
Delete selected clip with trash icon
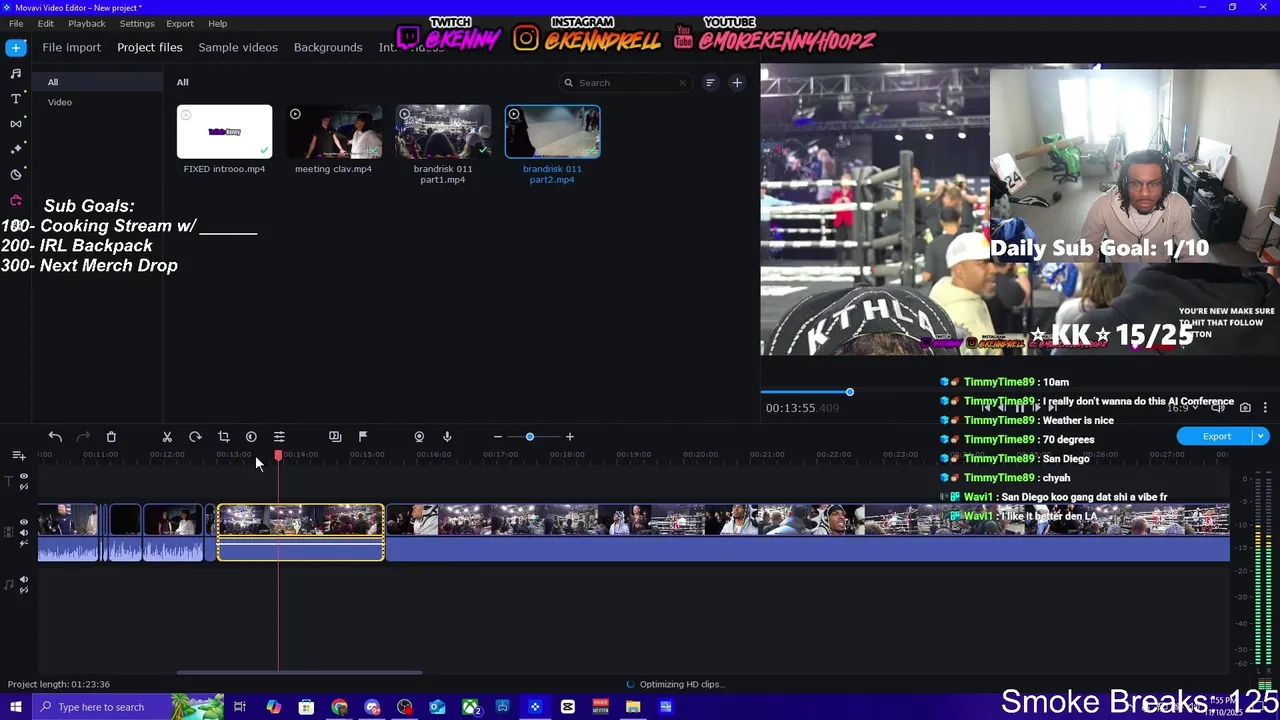[x=111, y=437]
